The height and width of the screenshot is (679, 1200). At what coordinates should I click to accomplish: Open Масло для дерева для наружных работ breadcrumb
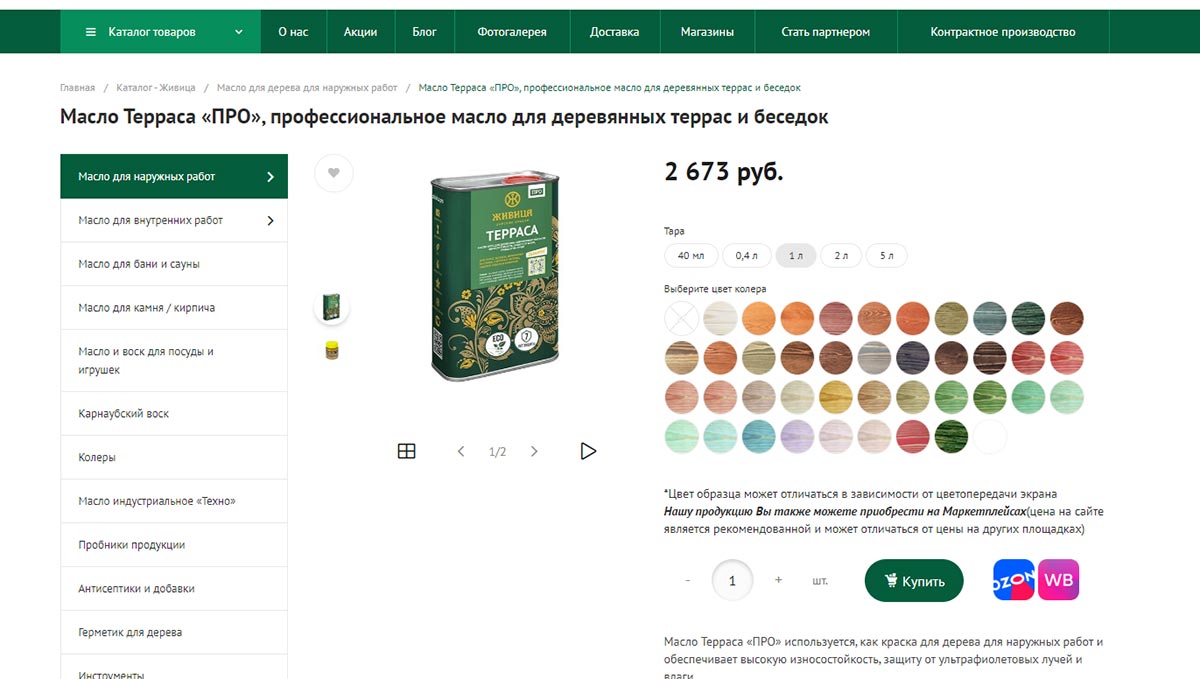click(307, 88)
